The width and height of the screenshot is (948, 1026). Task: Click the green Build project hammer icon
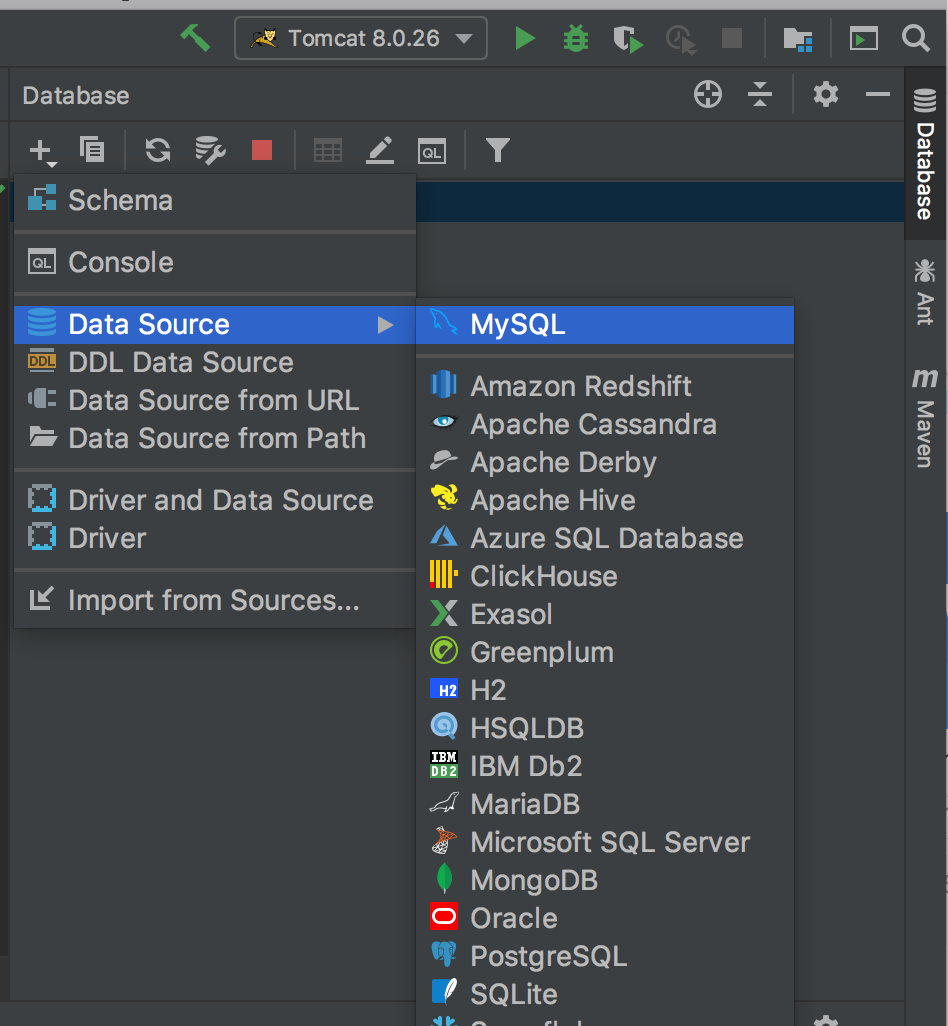click(196, 39)
